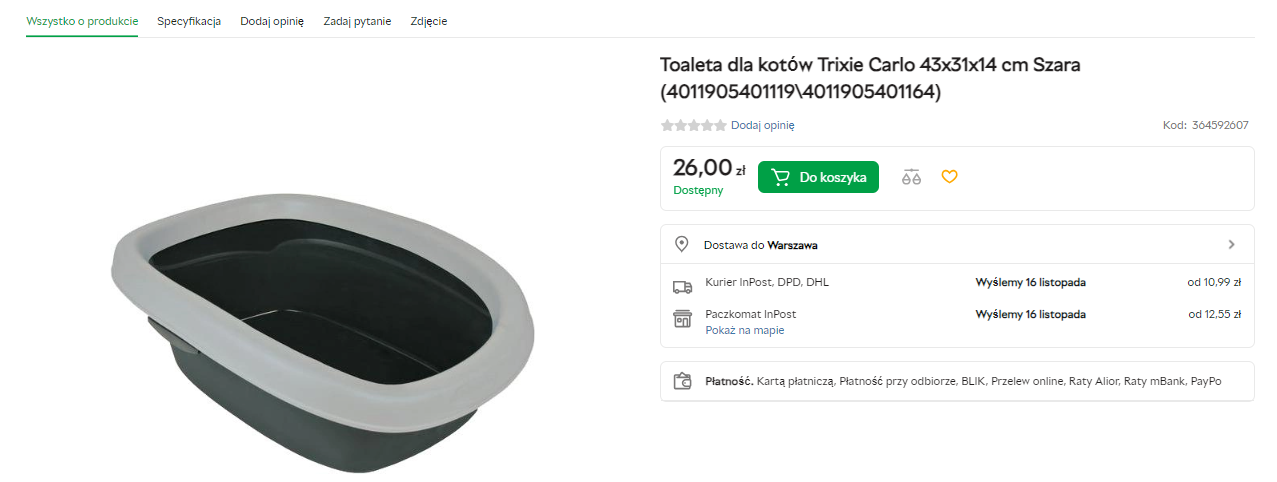Go to the Wszystko o produkcie tab

[x=82, y=21]
